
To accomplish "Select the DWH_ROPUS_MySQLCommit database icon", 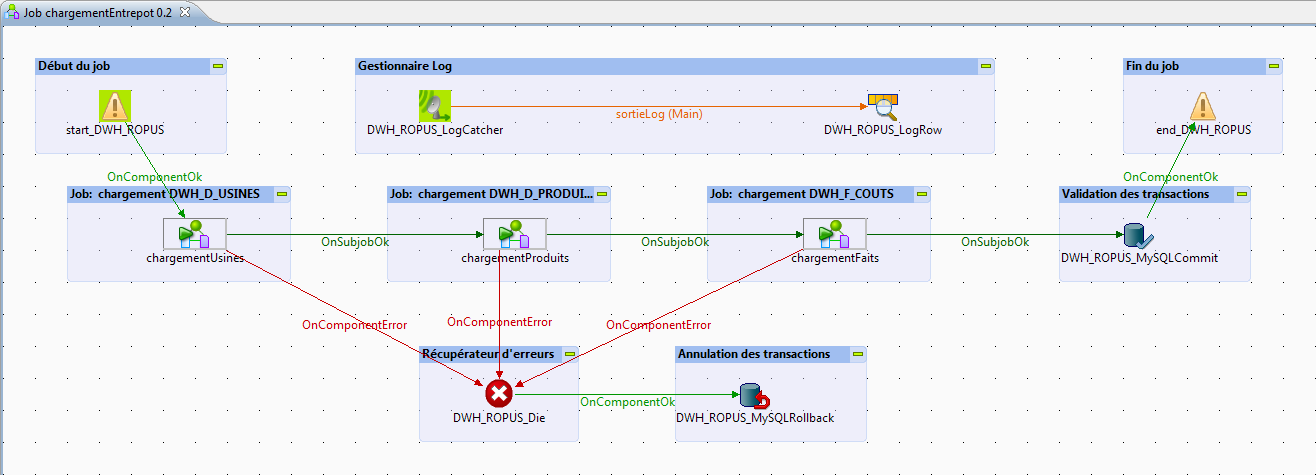I will point(1139,234).
